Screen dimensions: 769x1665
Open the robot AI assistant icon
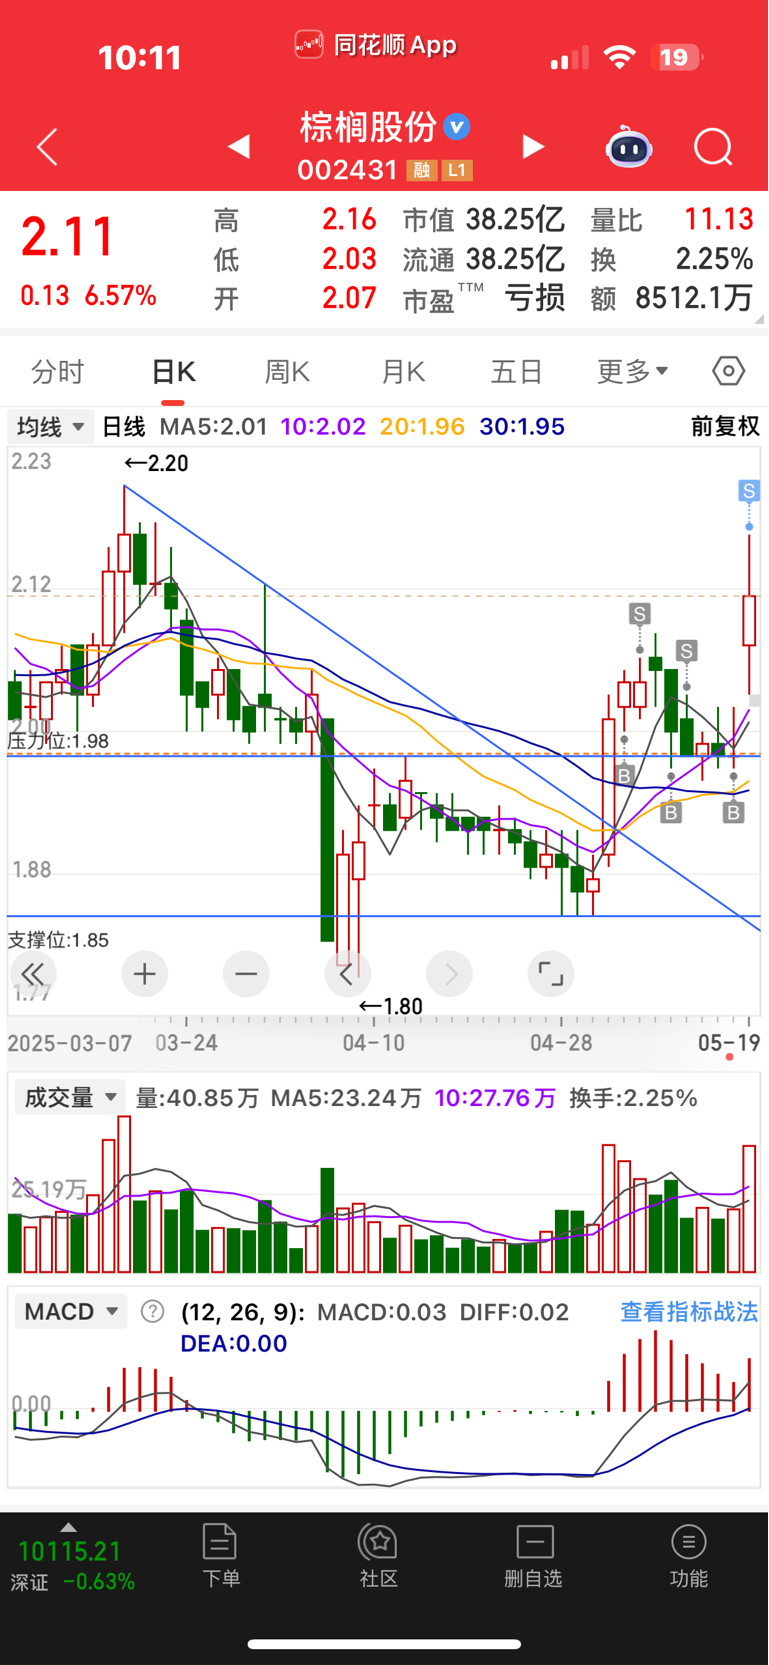(x=629, y=147)
